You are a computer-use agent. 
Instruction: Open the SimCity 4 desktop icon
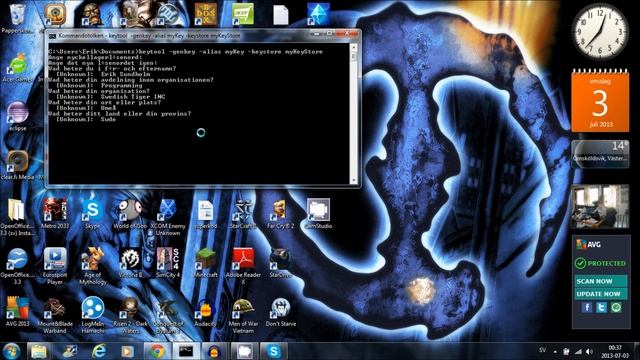point(168,262)
